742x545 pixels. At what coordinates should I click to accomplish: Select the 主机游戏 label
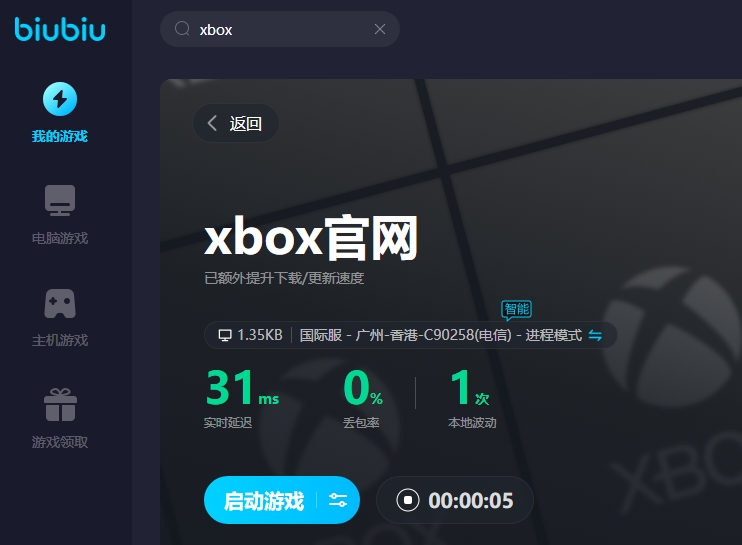tap(60, 340)
